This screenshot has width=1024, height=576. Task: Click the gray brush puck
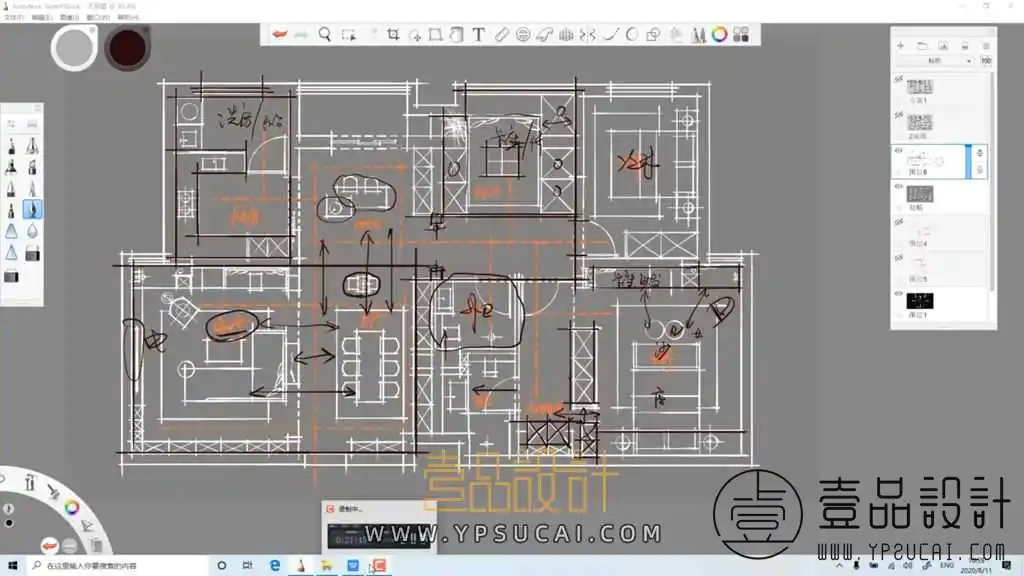click(x=74, y=48)
